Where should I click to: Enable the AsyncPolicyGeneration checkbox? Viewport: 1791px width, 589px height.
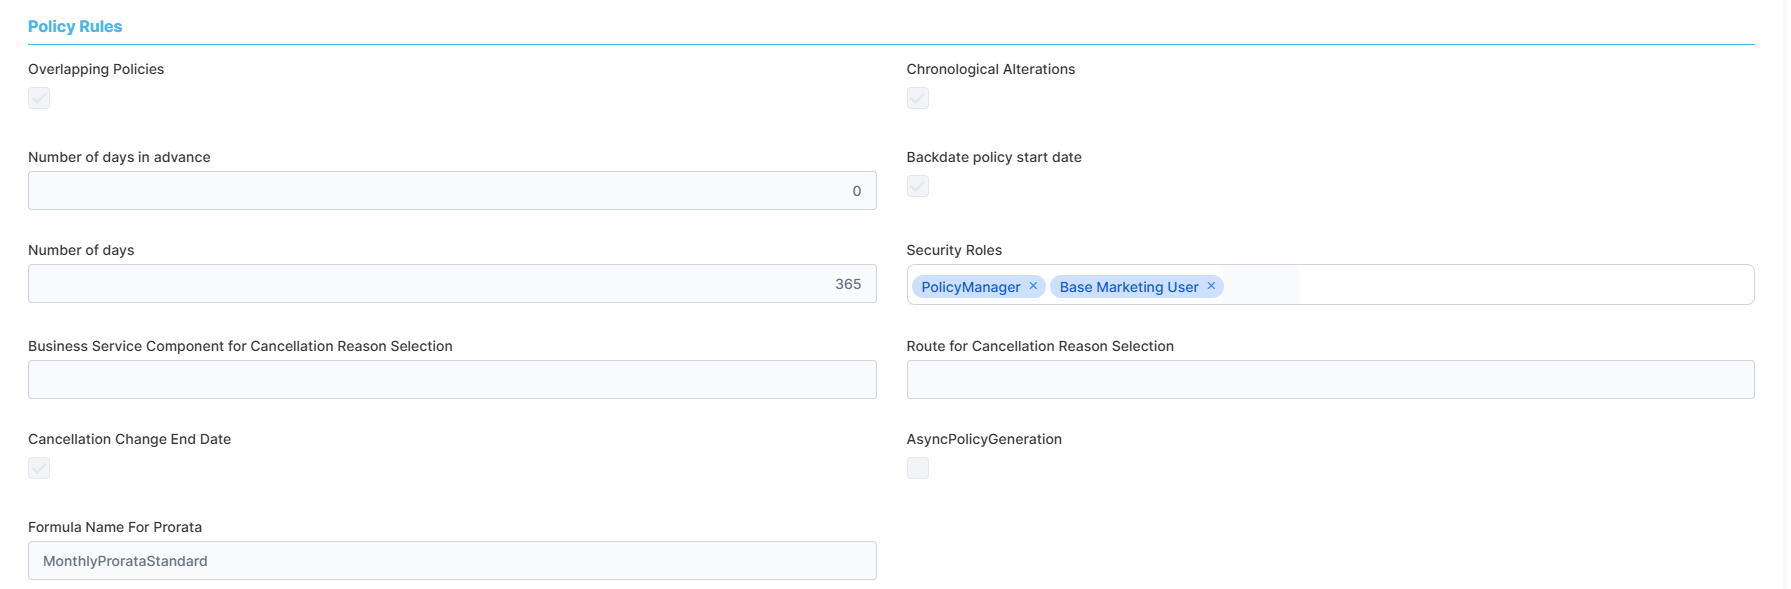pos(917,468)
